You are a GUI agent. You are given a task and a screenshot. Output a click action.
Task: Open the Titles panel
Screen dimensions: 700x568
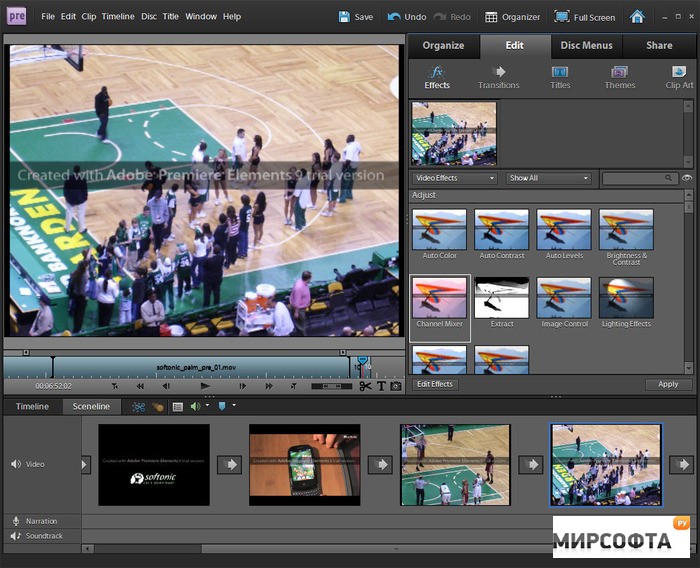(560, 77)
